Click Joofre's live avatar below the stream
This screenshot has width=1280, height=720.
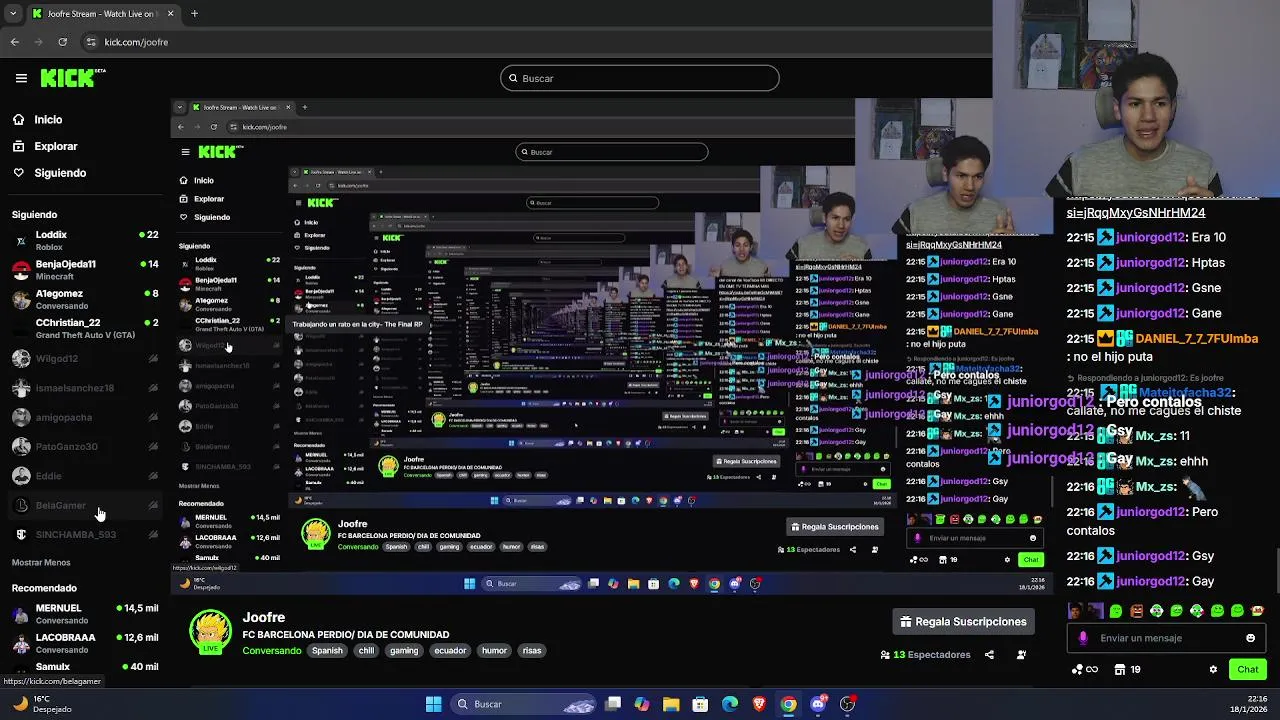coord(210,632)
